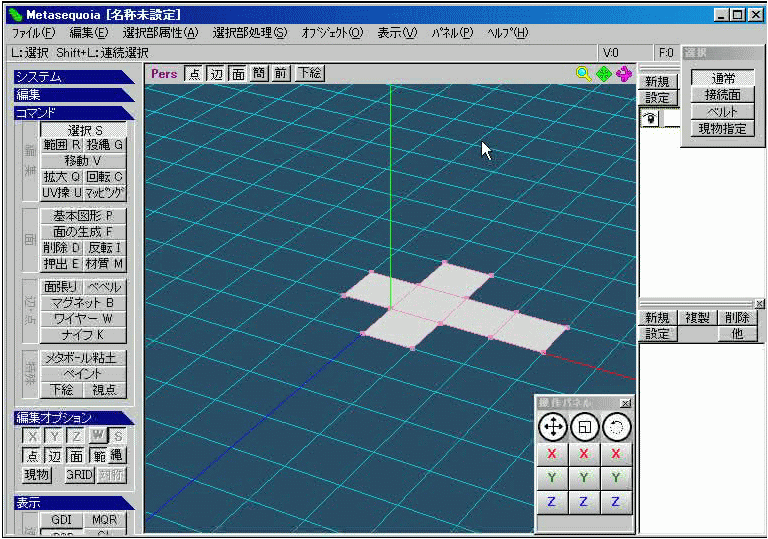Open the 表示(V) menu
This screenshot has height=539, width=768.
[x=397, y=33]
